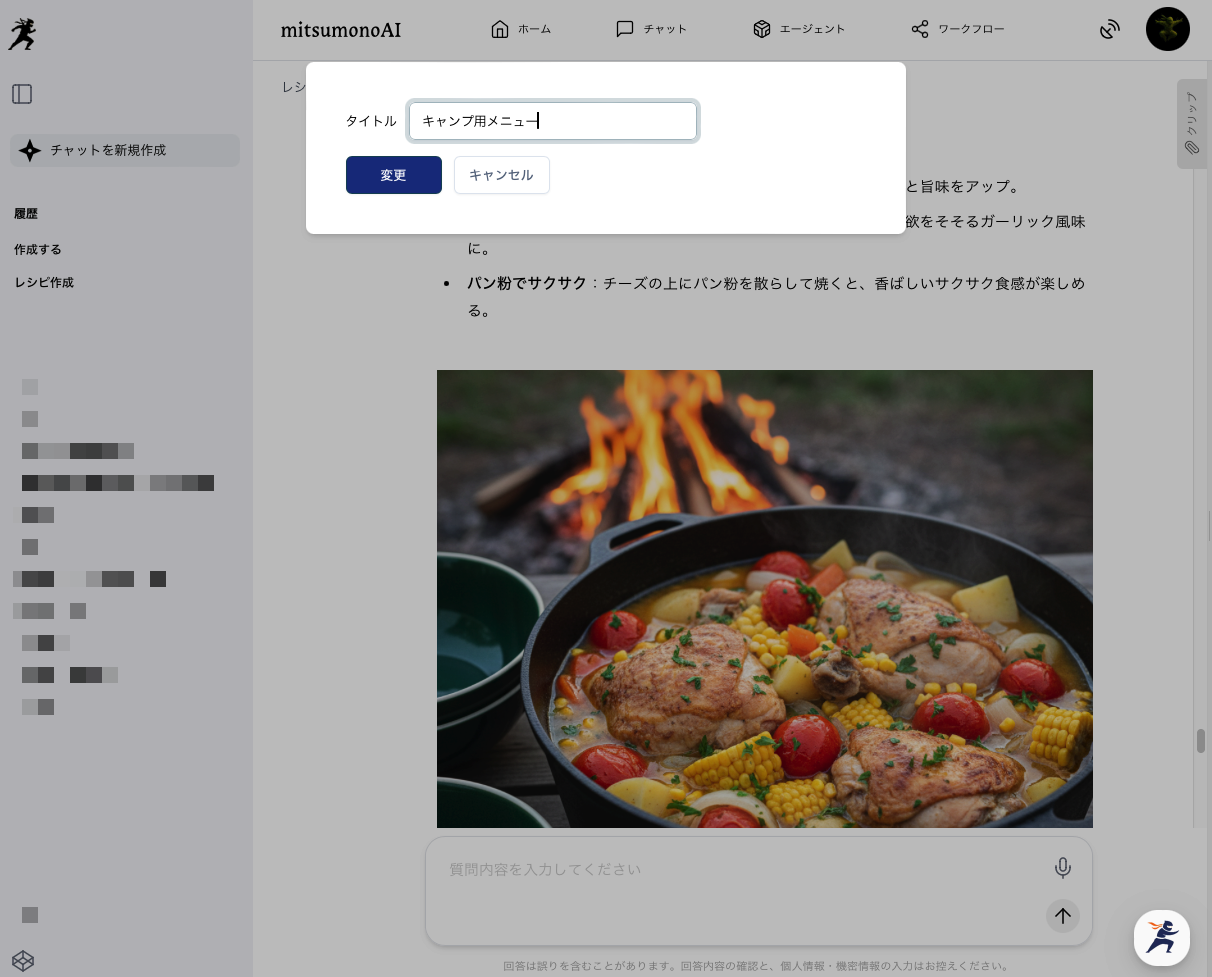Go to the ワークフロー tab
Screen dimensions: 1212x977
[x=957, y=29]
